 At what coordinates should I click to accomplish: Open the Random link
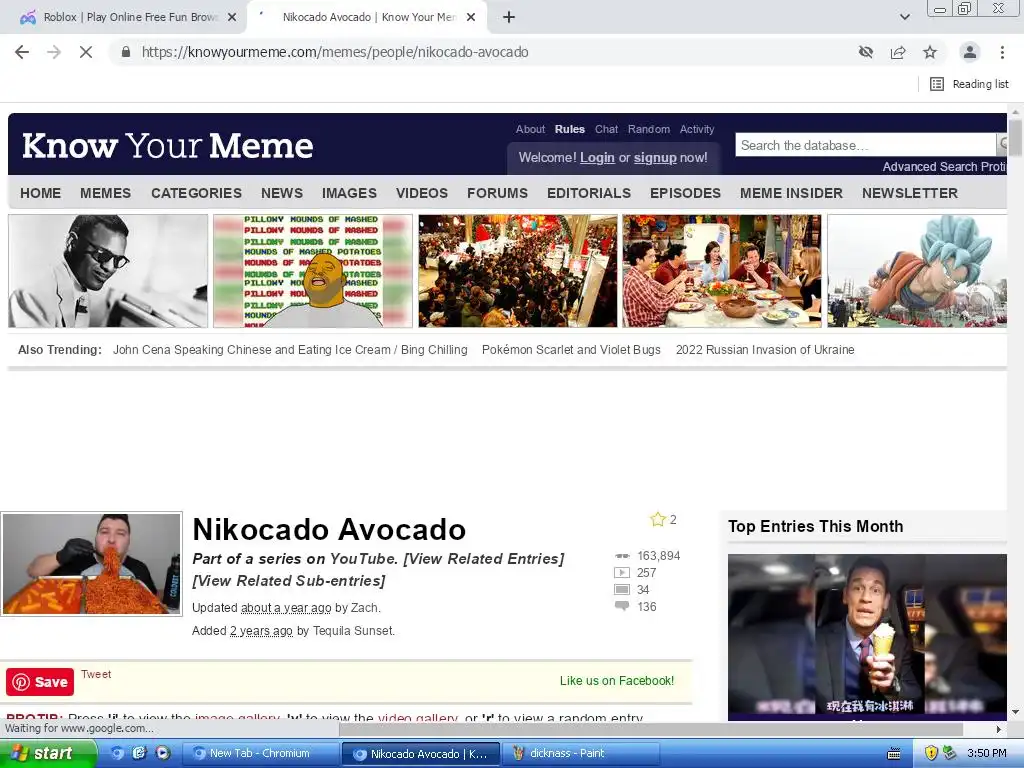[648, 129]
